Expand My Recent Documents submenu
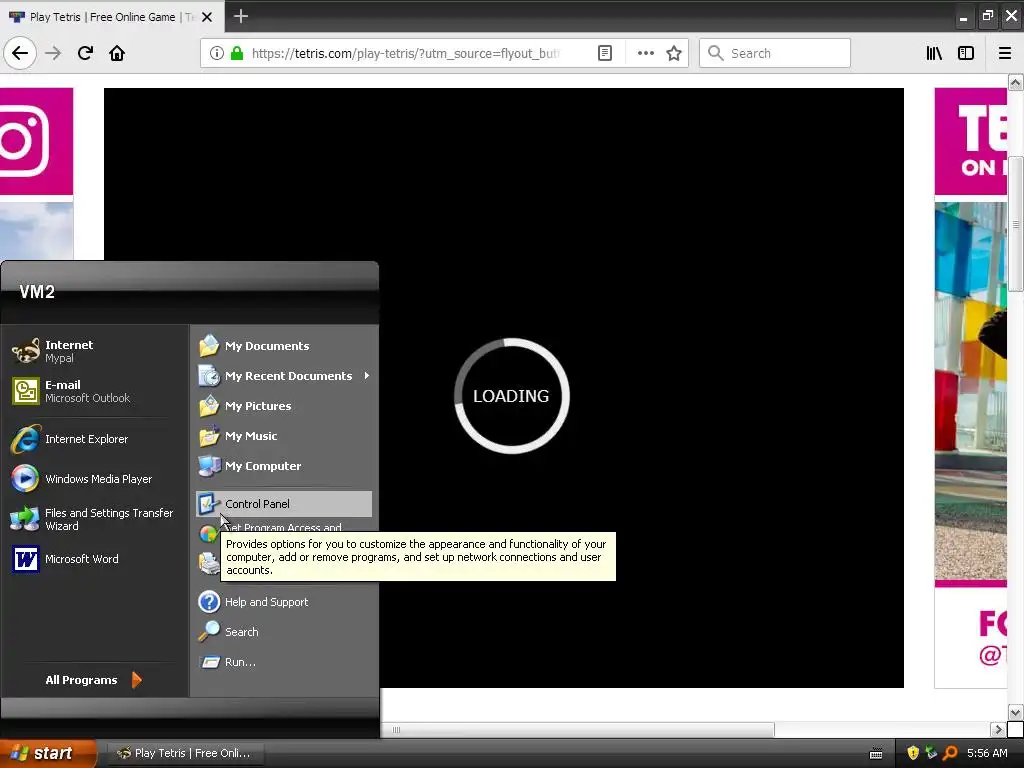Viewport: 1024px width, 768px height. click(x=284, y=376)
